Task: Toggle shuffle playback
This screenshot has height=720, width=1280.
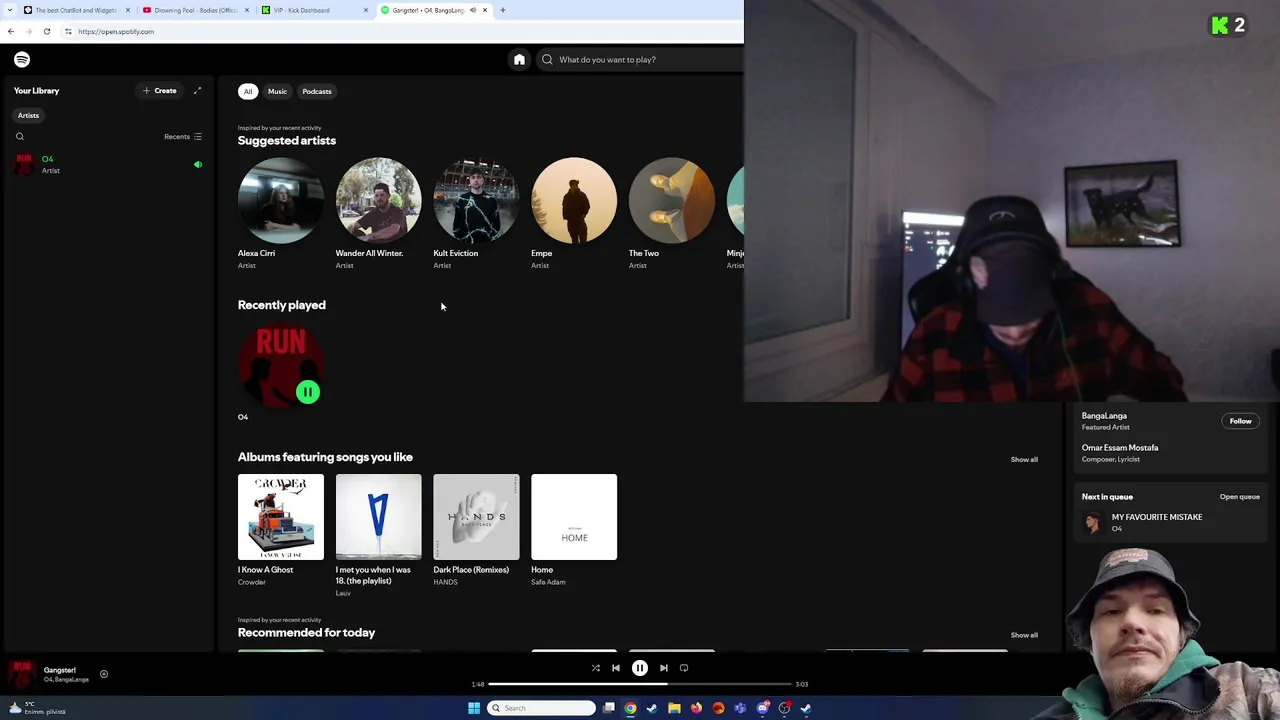Action: click(x=595, y=668)
